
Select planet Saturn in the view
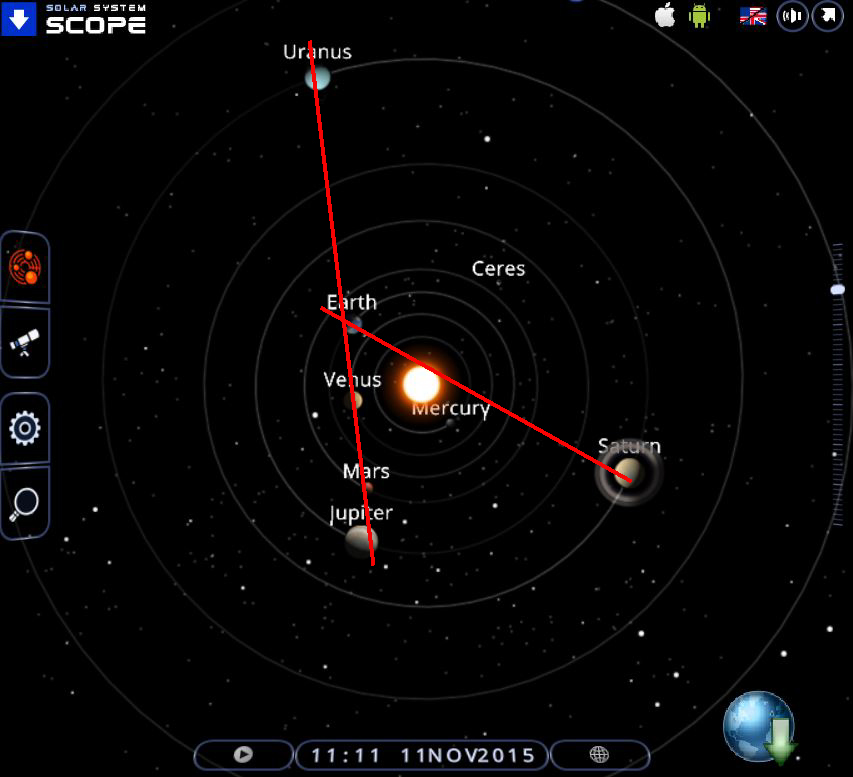[628, 473]
